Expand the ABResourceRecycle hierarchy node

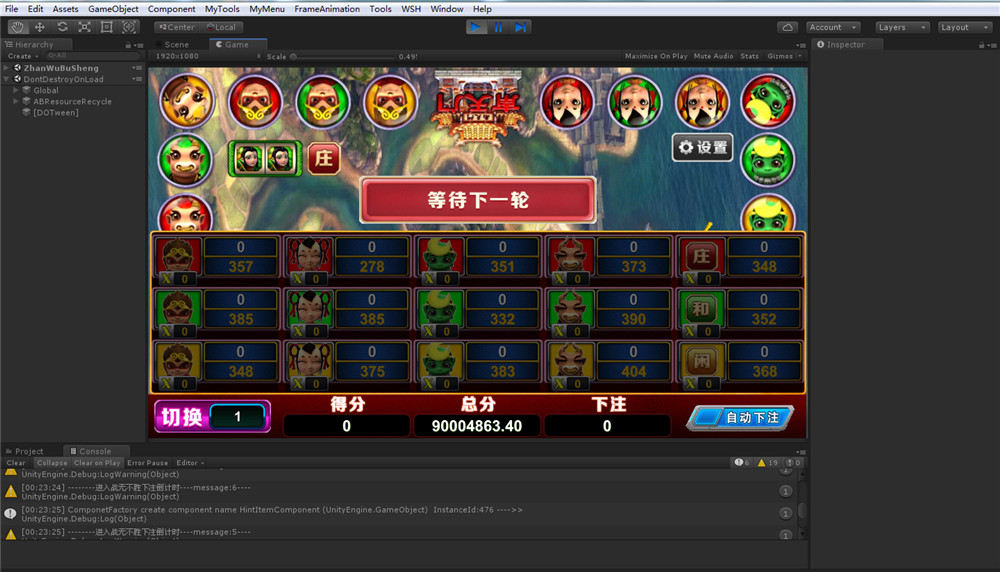tap(16, 101)
